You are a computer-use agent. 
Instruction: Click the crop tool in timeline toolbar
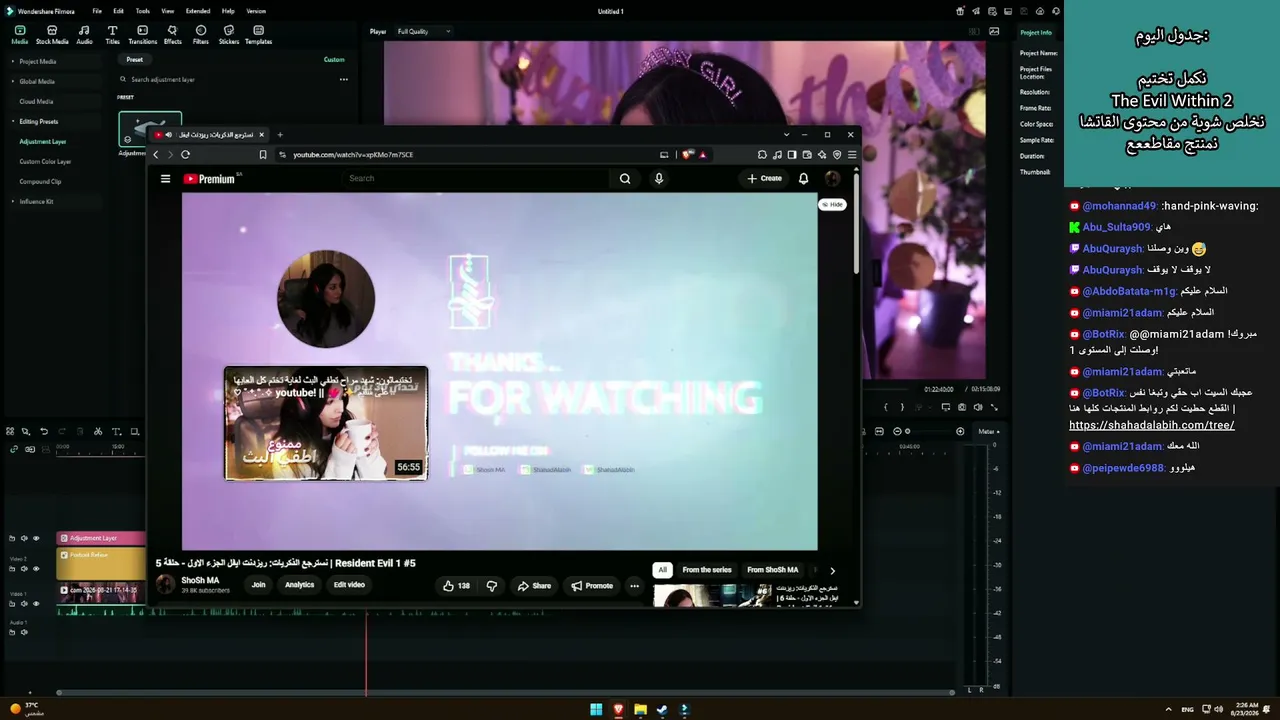click(x=134, y=432)
